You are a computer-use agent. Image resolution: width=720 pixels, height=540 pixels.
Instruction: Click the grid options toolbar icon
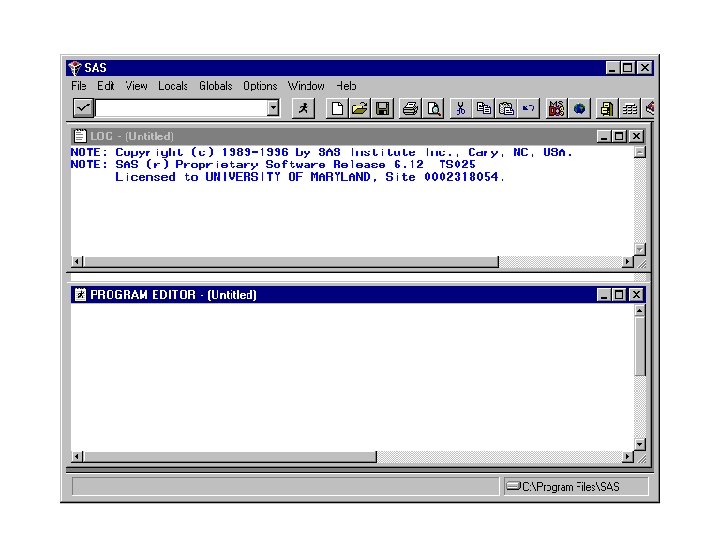[630, 108]
